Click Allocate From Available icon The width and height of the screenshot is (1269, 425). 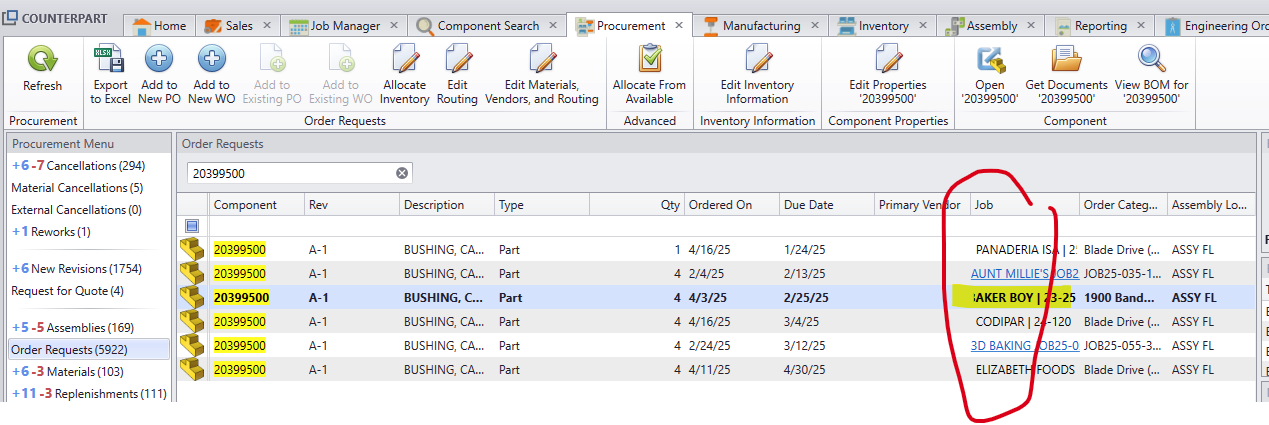[x=649, y=60]
